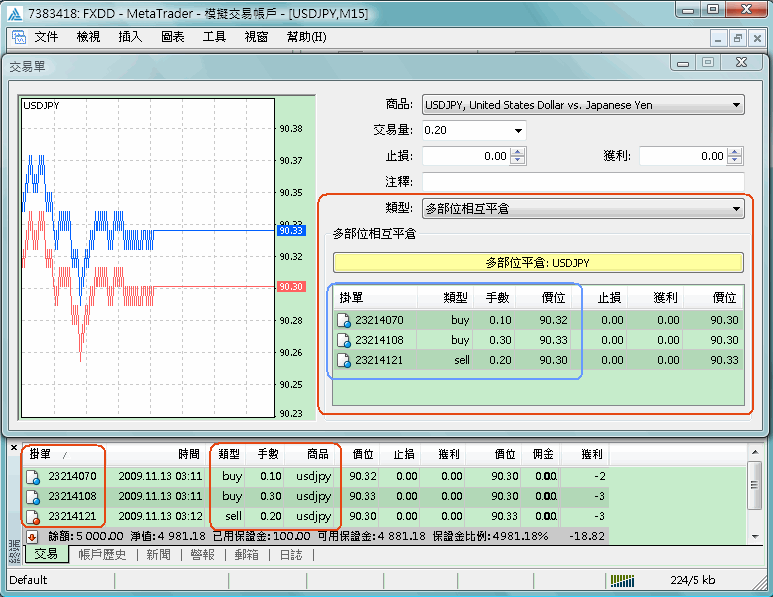
Task: Click the connection status bars icon
Action: pos(622,581)
